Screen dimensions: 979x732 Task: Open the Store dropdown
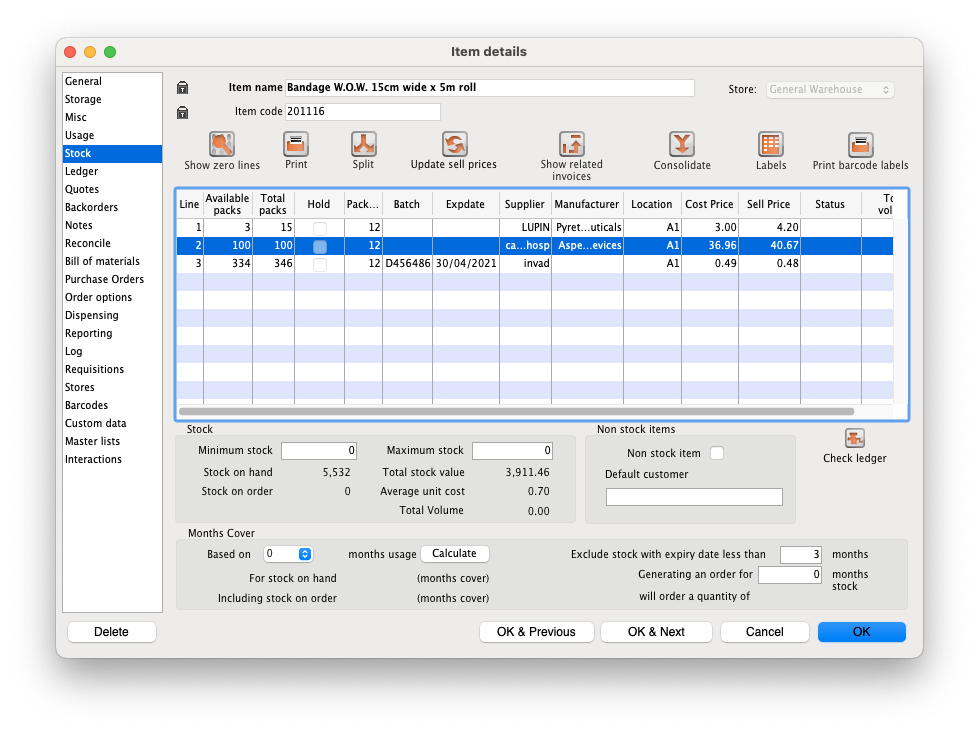(830, 90)
